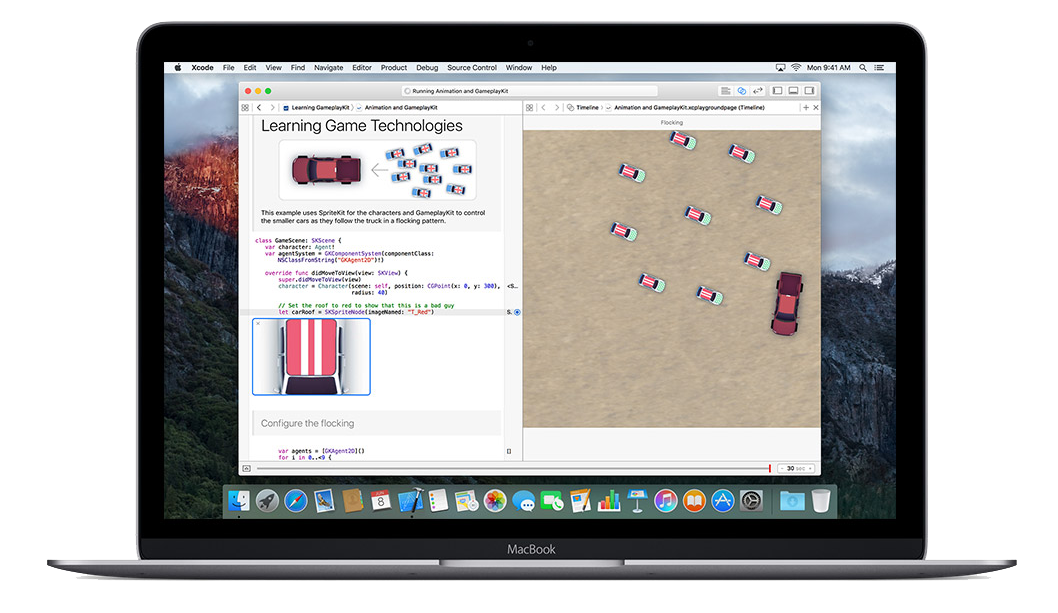Click the Learning Game Technologies title

(x=362, y=126)
